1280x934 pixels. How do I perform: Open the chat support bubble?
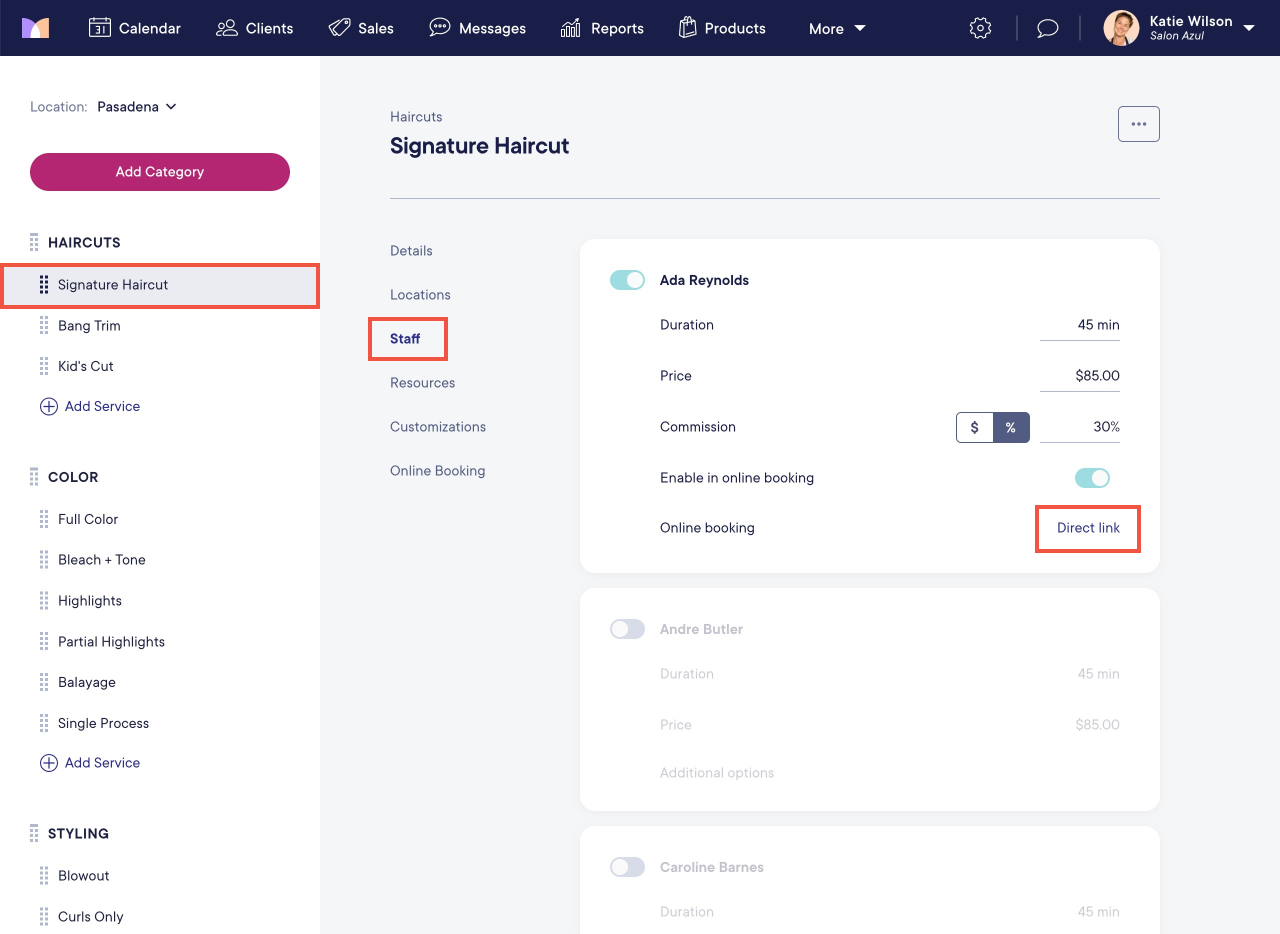1047,28
